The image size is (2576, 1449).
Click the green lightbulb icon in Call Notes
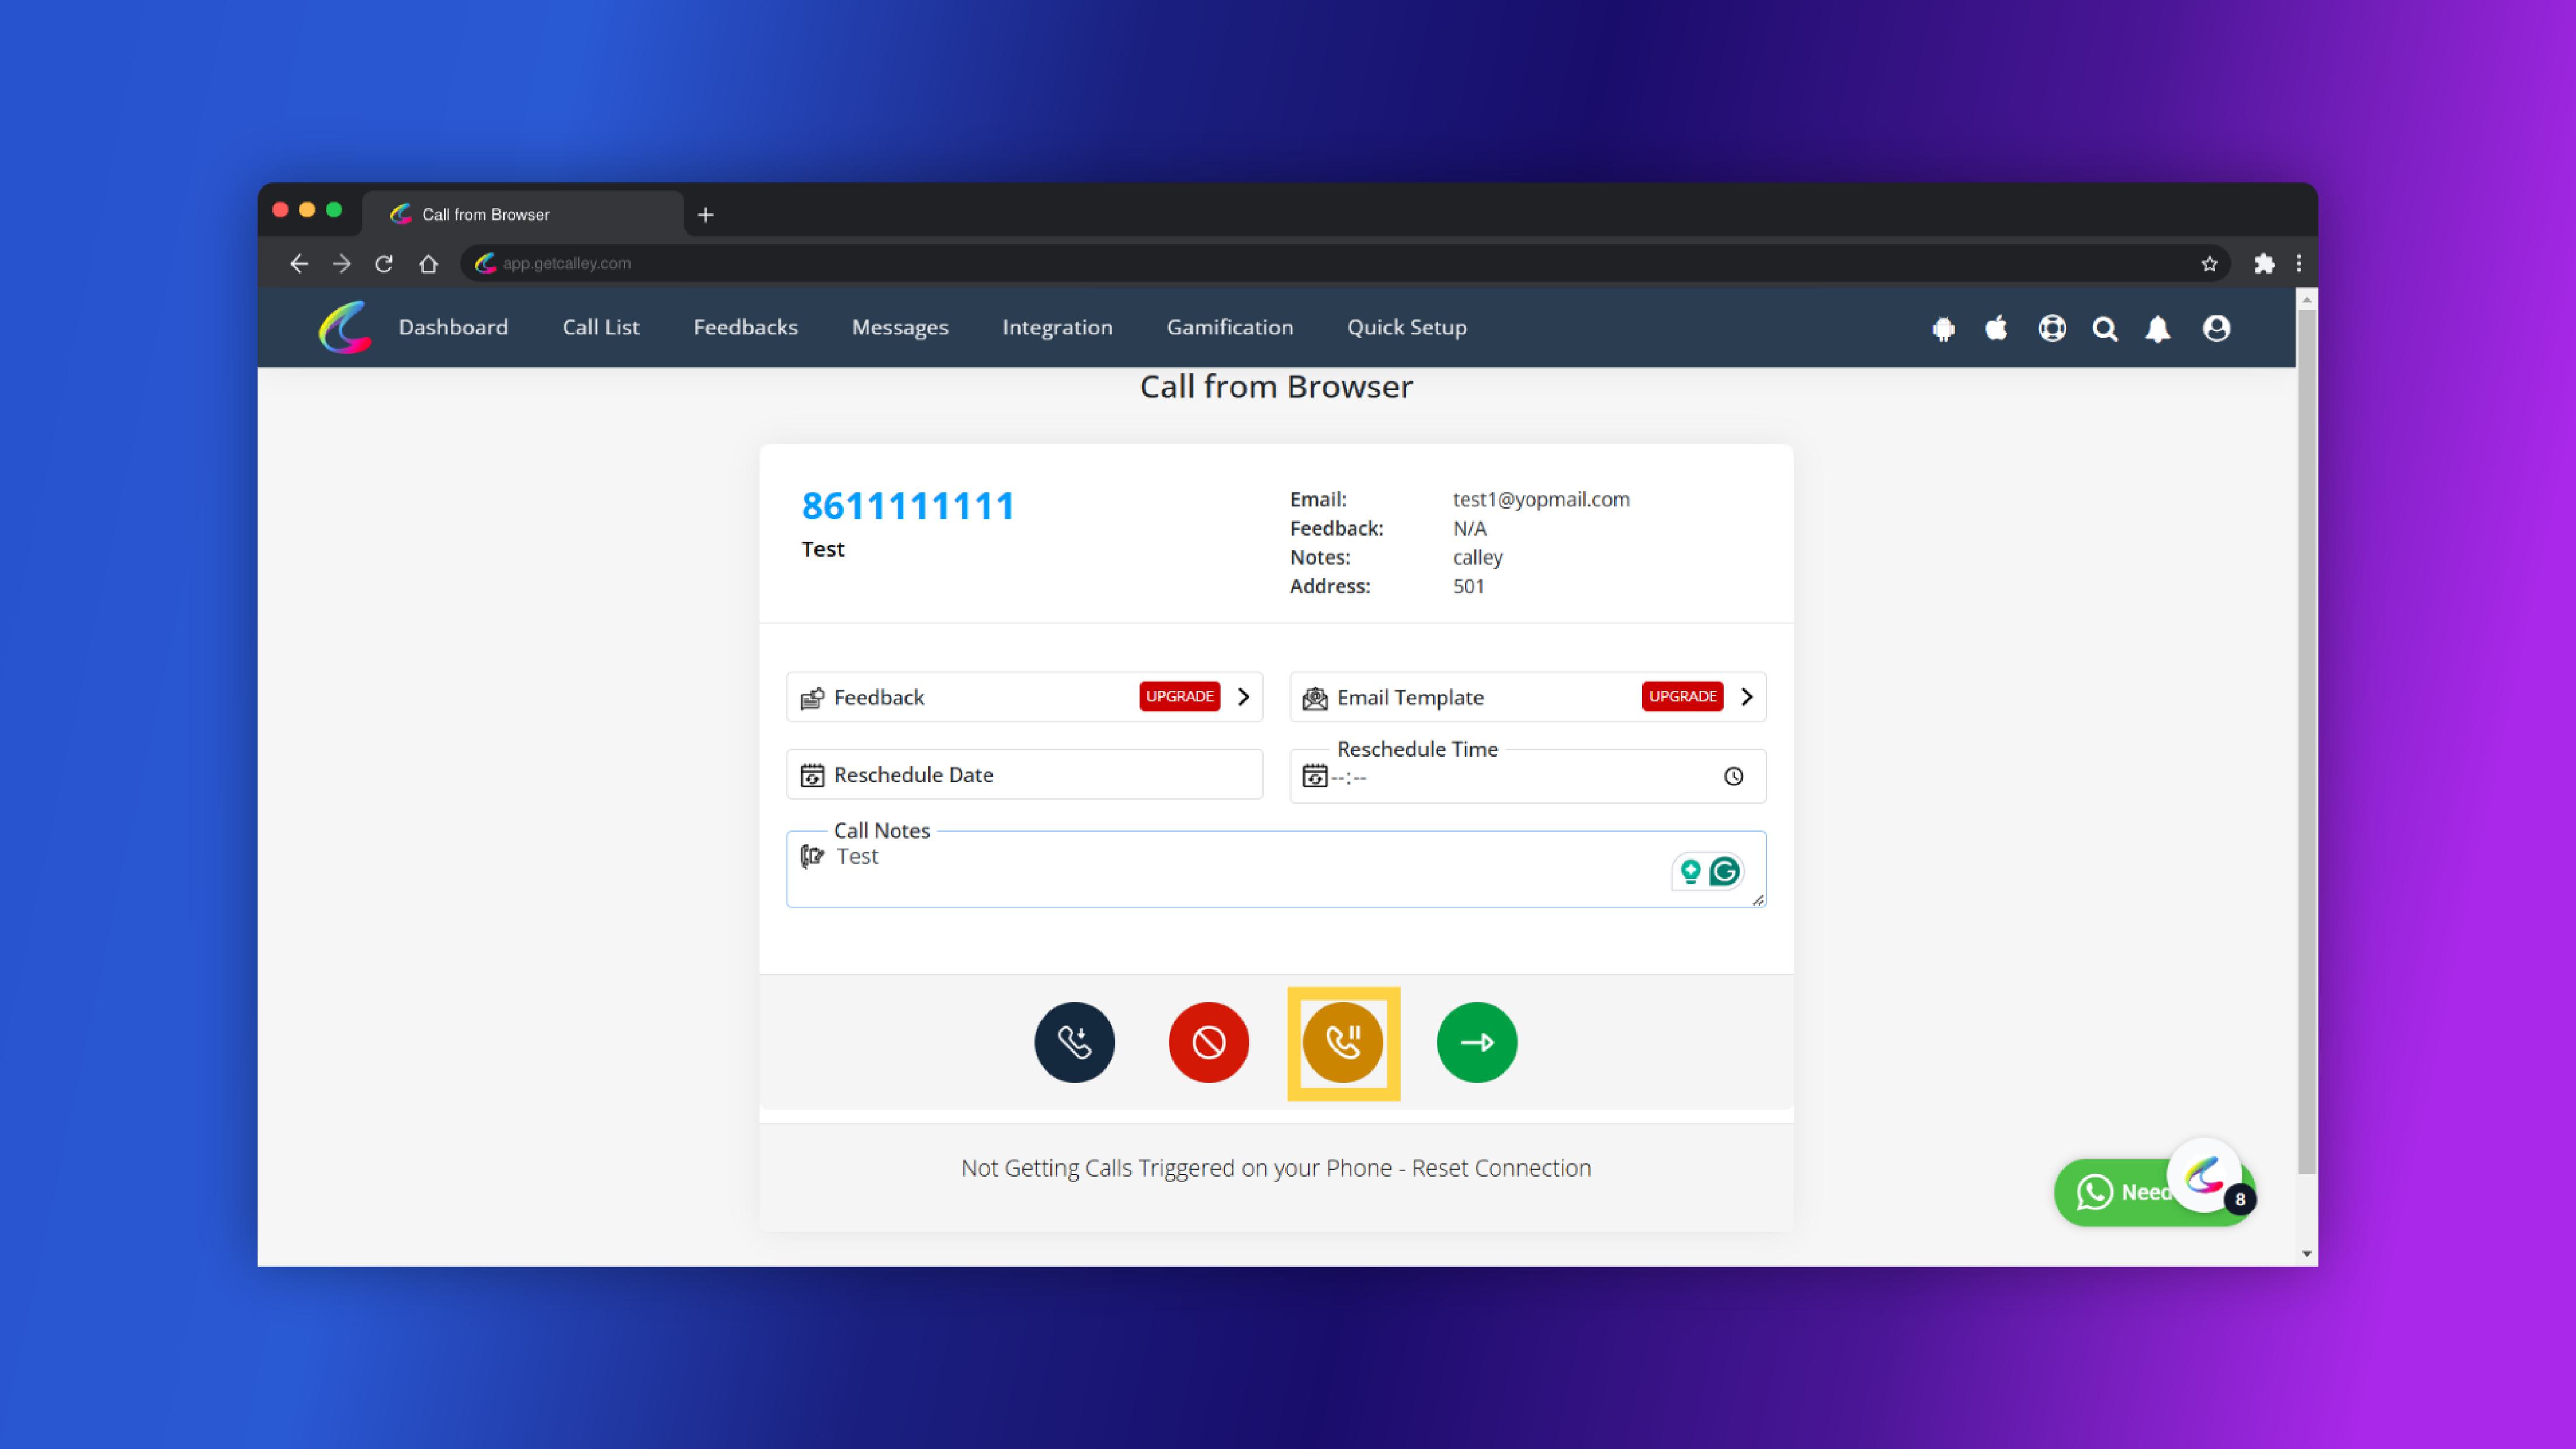tap(1690, 872)
